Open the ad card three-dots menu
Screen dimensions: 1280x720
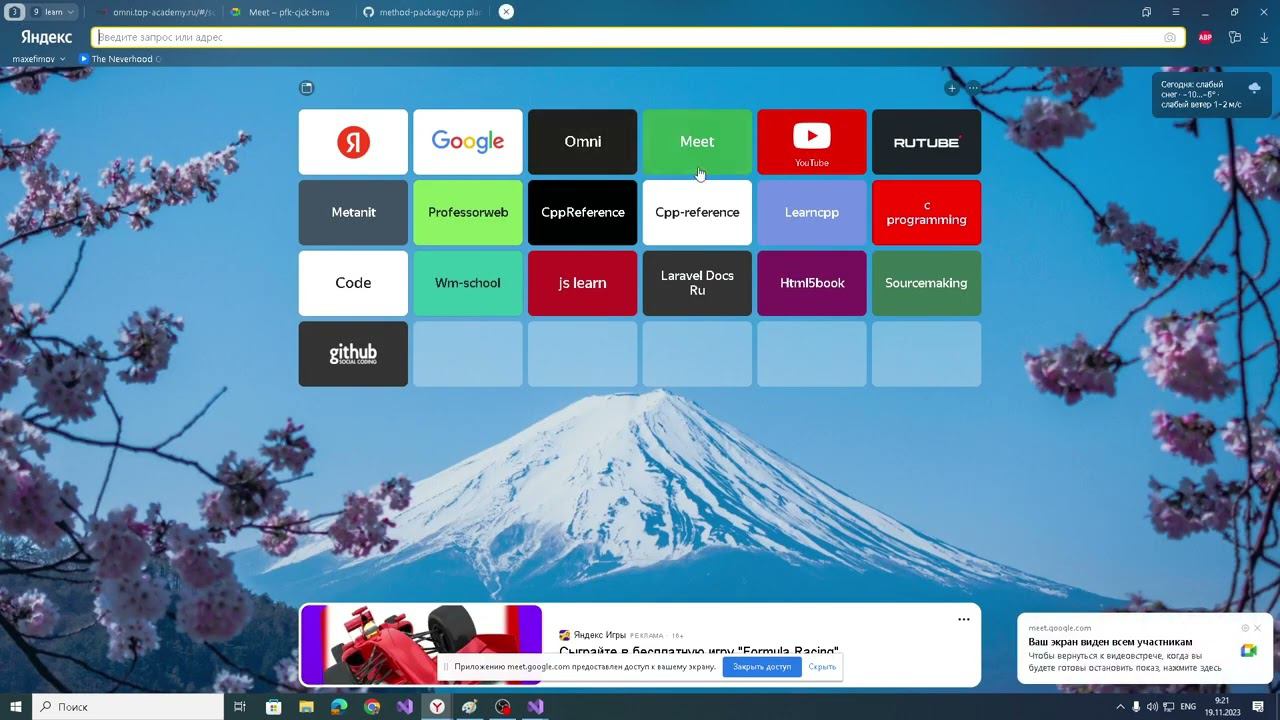(964, 619)
